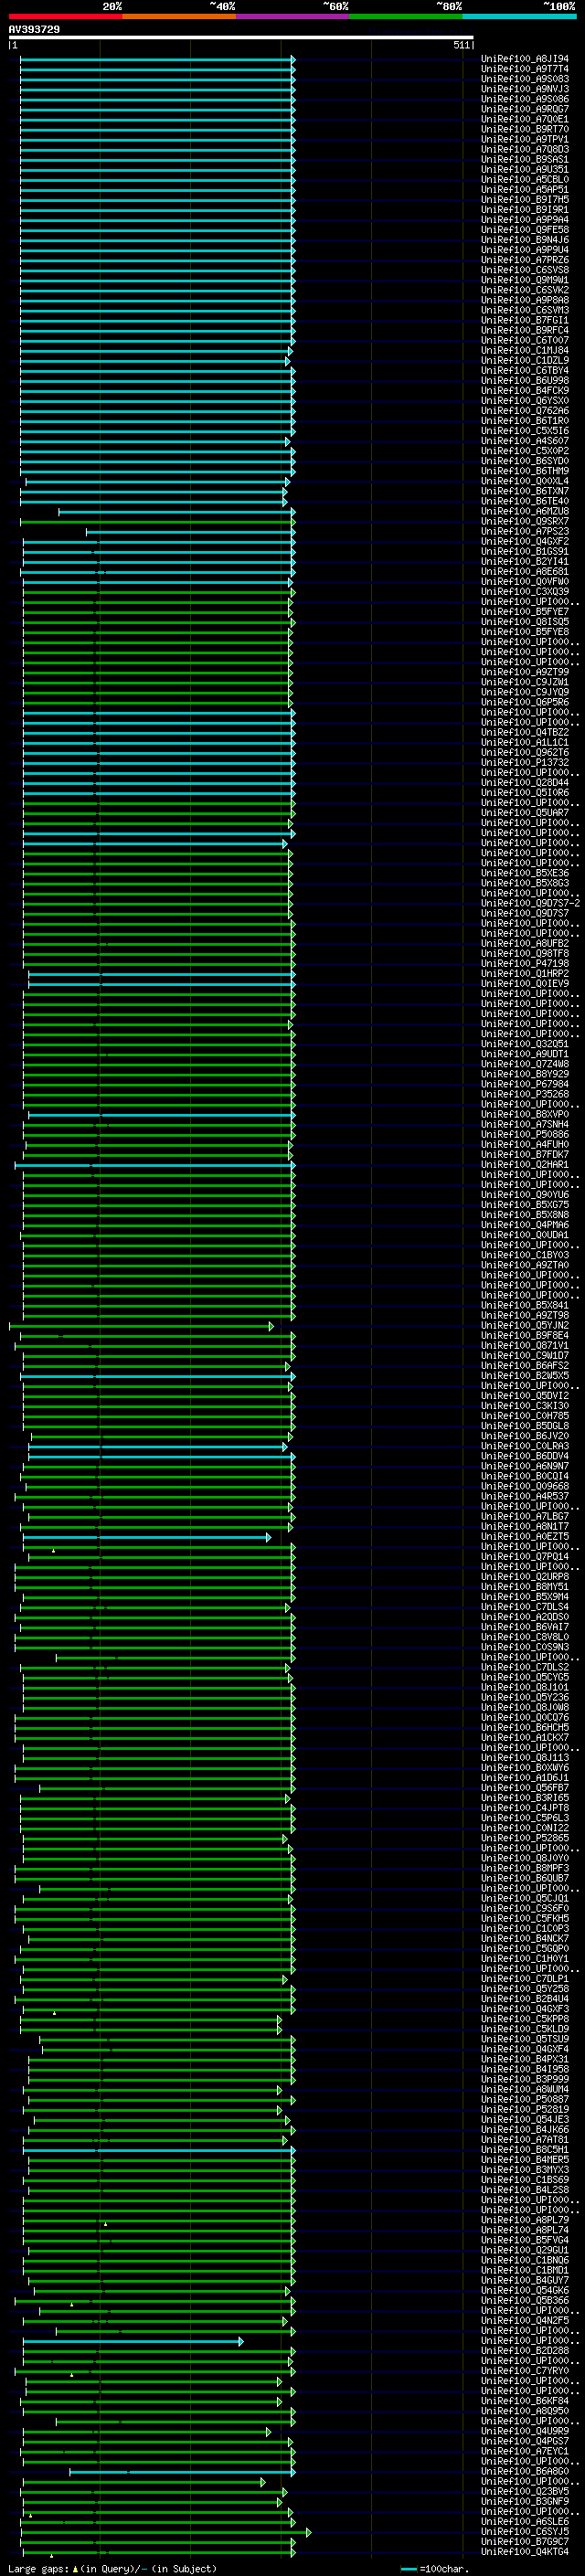Screen dimensions: 585x2576
Task: Open hit UniRef100_A8JI94
Action: pyautogui.click(x=525, y=59)
